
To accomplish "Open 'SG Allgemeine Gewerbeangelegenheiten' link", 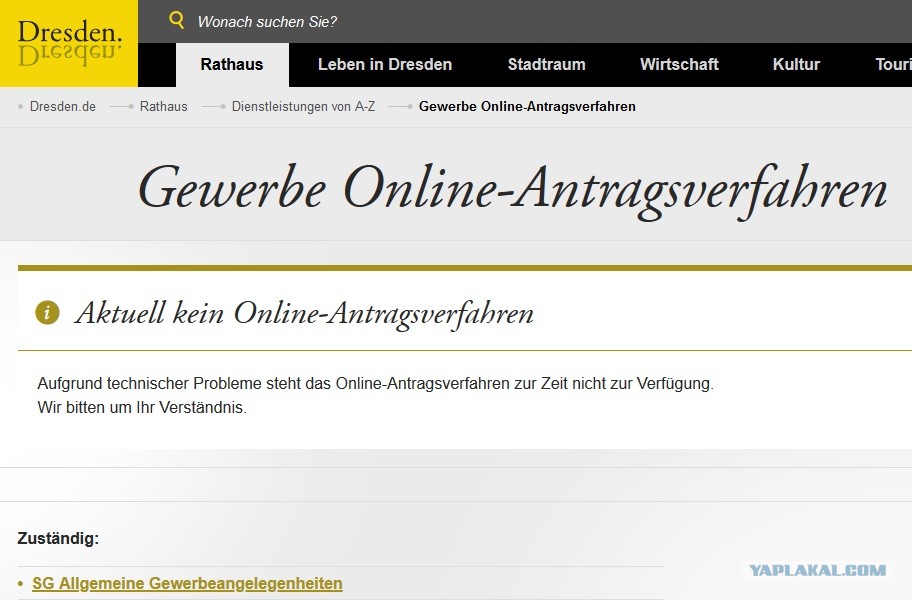I will [x=187, y=583].
